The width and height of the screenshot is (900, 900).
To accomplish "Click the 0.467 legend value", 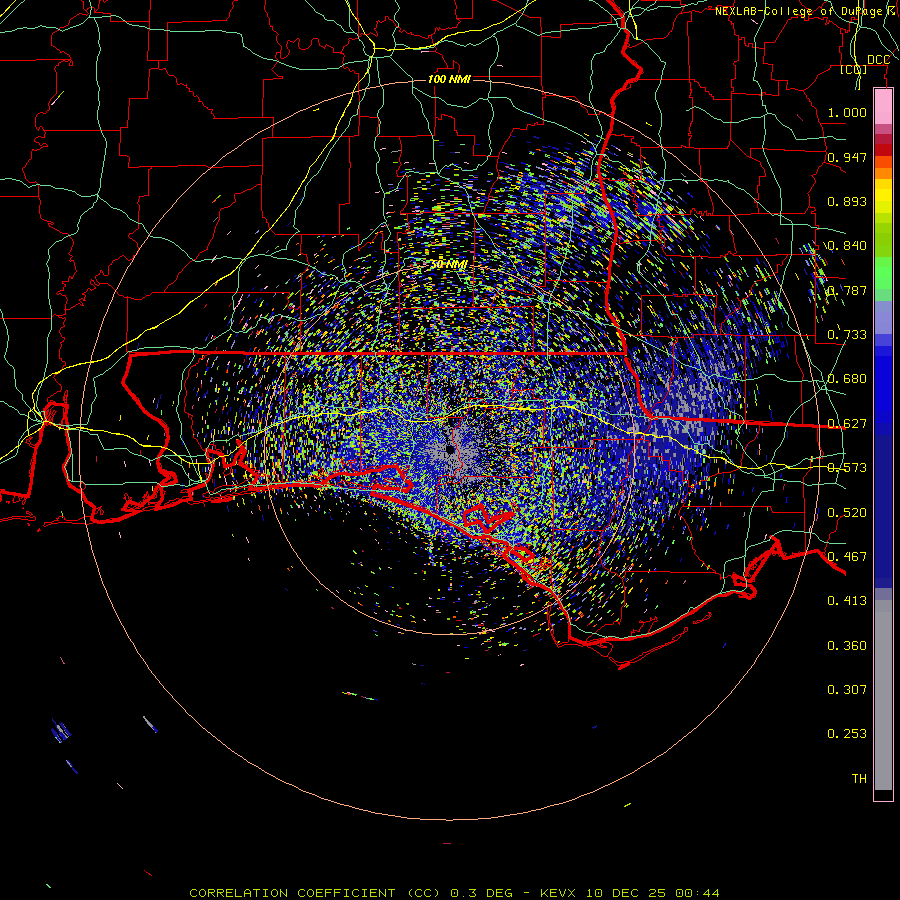I will click(x=847, y=557).
